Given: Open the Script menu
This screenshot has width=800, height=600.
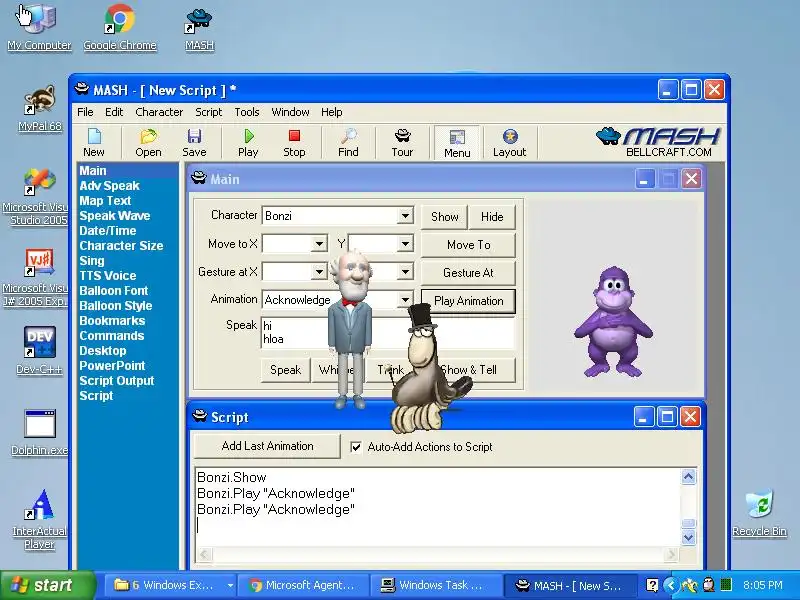Looking at the screenshot, I should pos(208,112).
